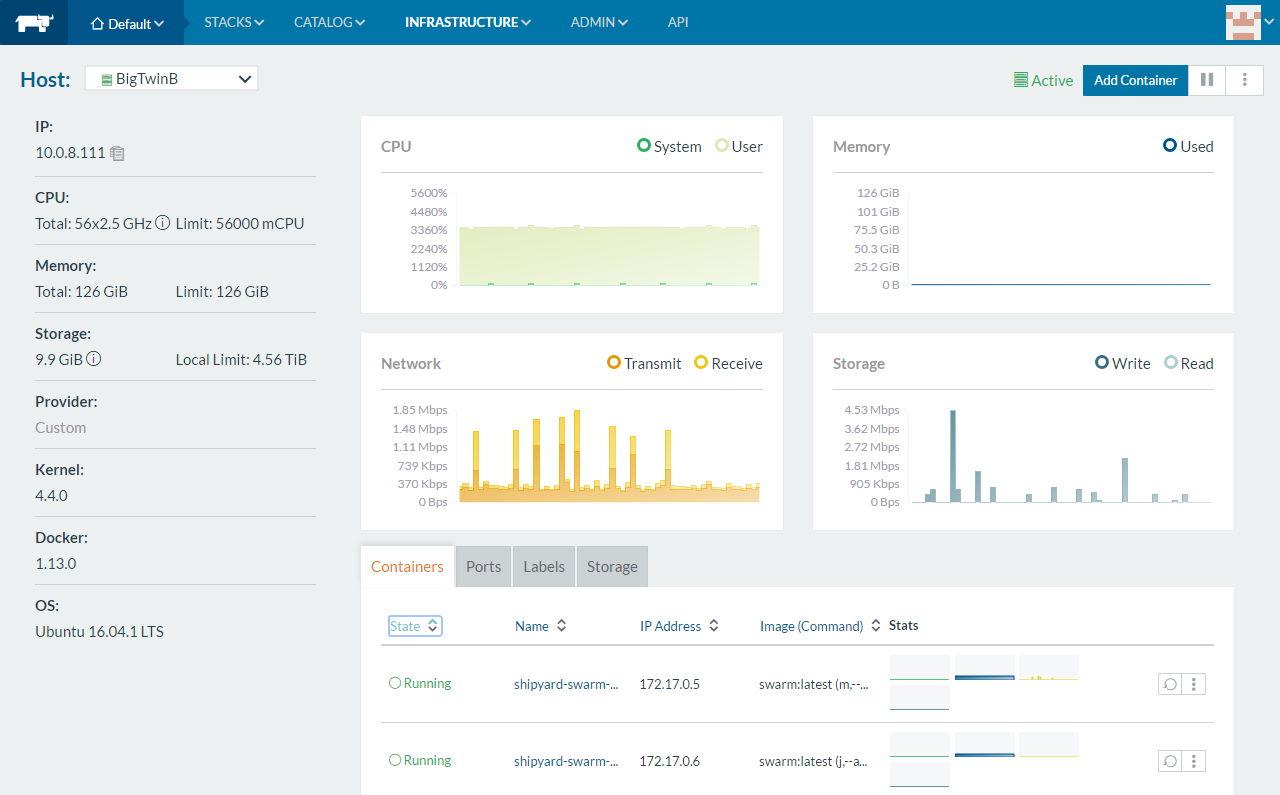Toggle the System series in CPU chart
Image resolution: width=1280 pixels, height=795 pixels.
tap(669, 147)
